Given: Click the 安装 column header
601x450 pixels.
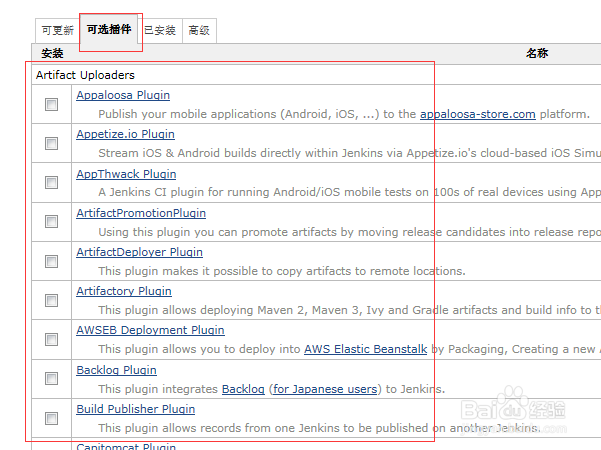Looking at the screenshot, I should (52, 53).
